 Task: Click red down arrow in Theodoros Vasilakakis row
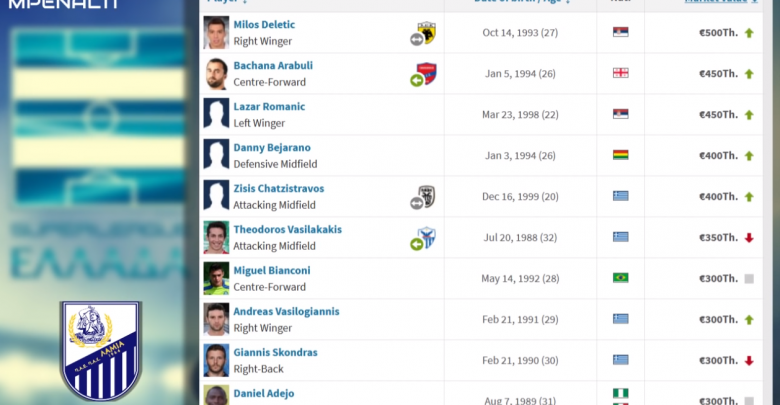coord(749,238)
